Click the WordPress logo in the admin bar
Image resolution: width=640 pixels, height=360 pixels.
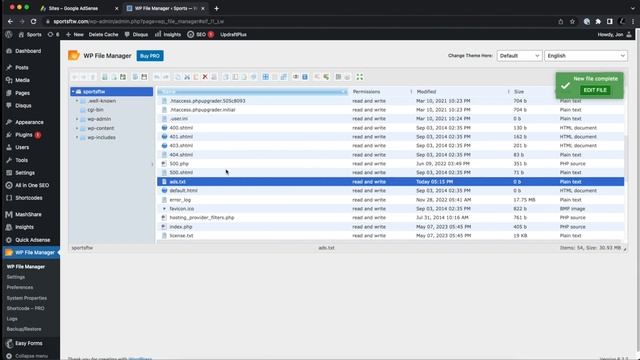click(9, 35)
